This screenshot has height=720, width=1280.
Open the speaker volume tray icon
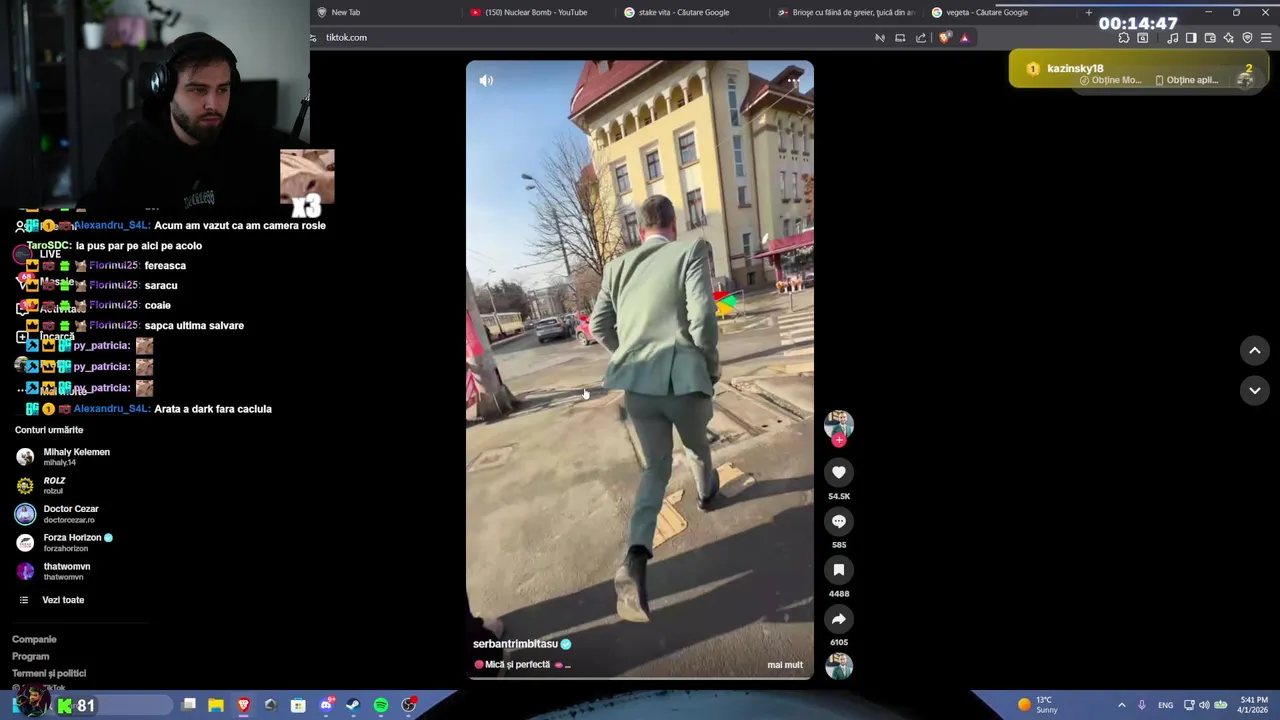[1204, 705]
